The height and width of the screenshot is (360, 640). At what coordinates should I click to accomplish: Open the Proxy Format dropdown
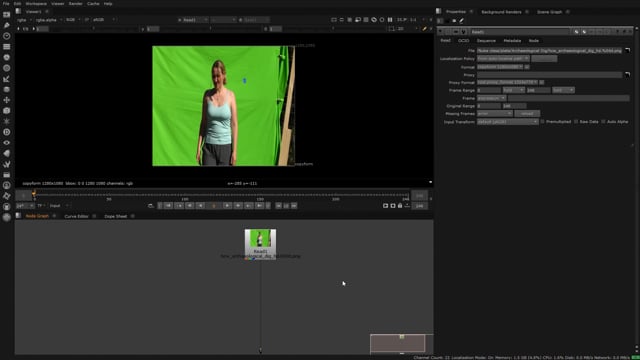coord(507,82)
